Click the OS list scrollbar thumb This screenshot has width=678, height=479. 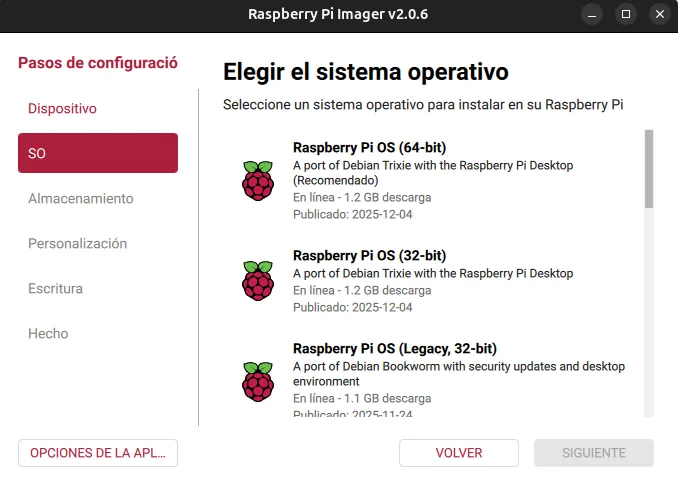point(649,169)
